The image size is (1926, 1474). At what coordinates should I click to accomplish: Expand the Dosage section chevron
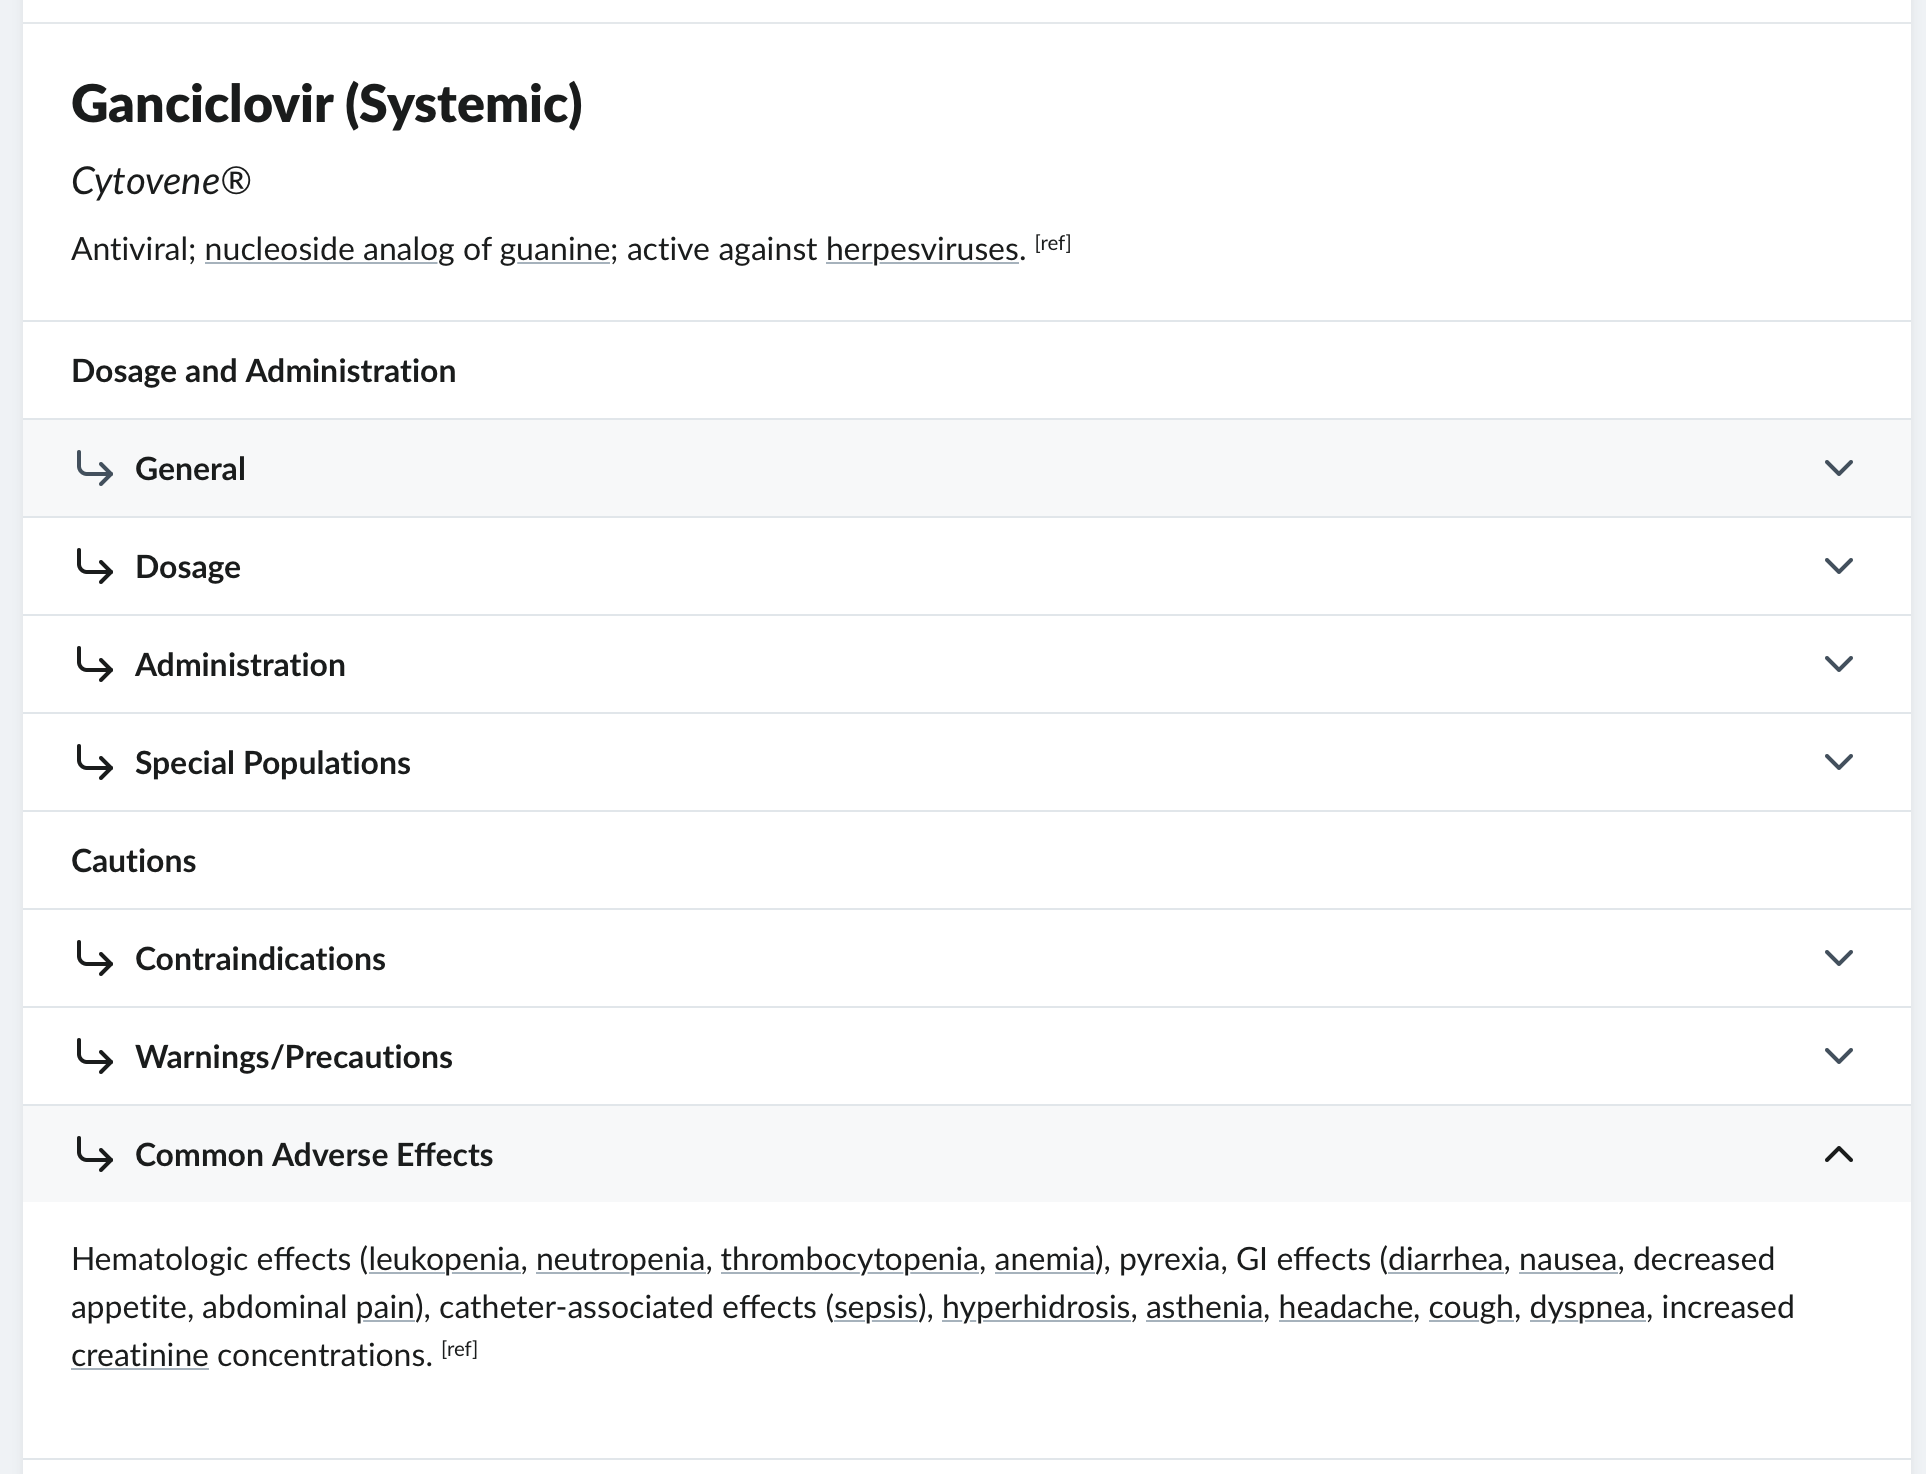click(1838, 566)
